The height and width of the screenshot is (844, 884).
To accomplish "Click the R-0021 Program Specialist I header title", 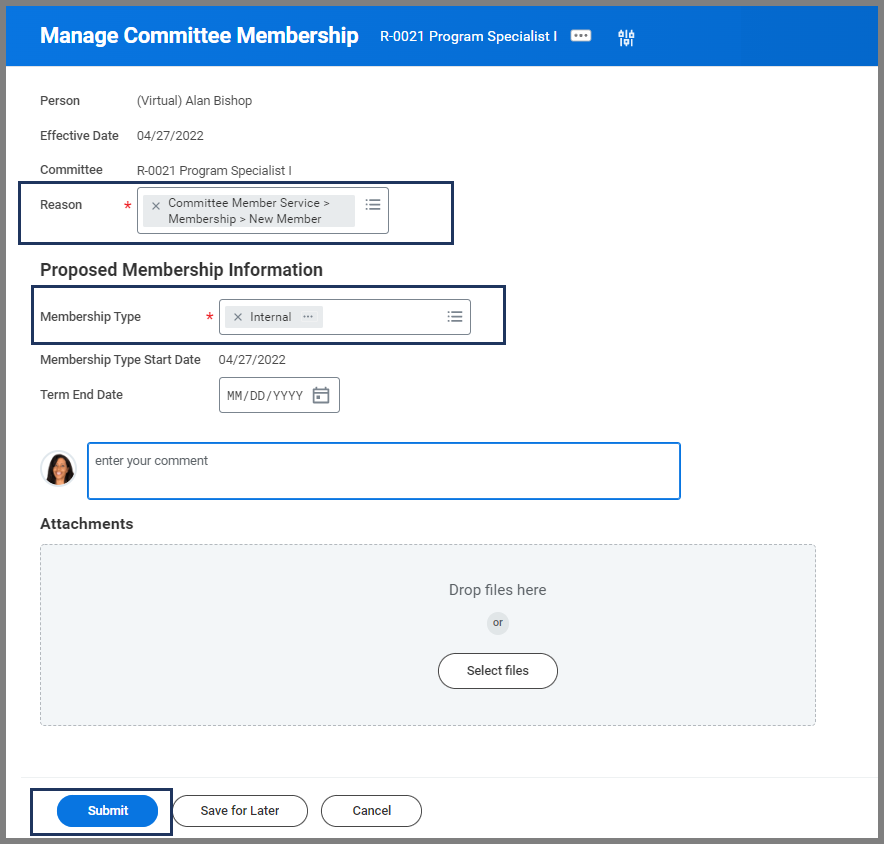I will [468, 37].
